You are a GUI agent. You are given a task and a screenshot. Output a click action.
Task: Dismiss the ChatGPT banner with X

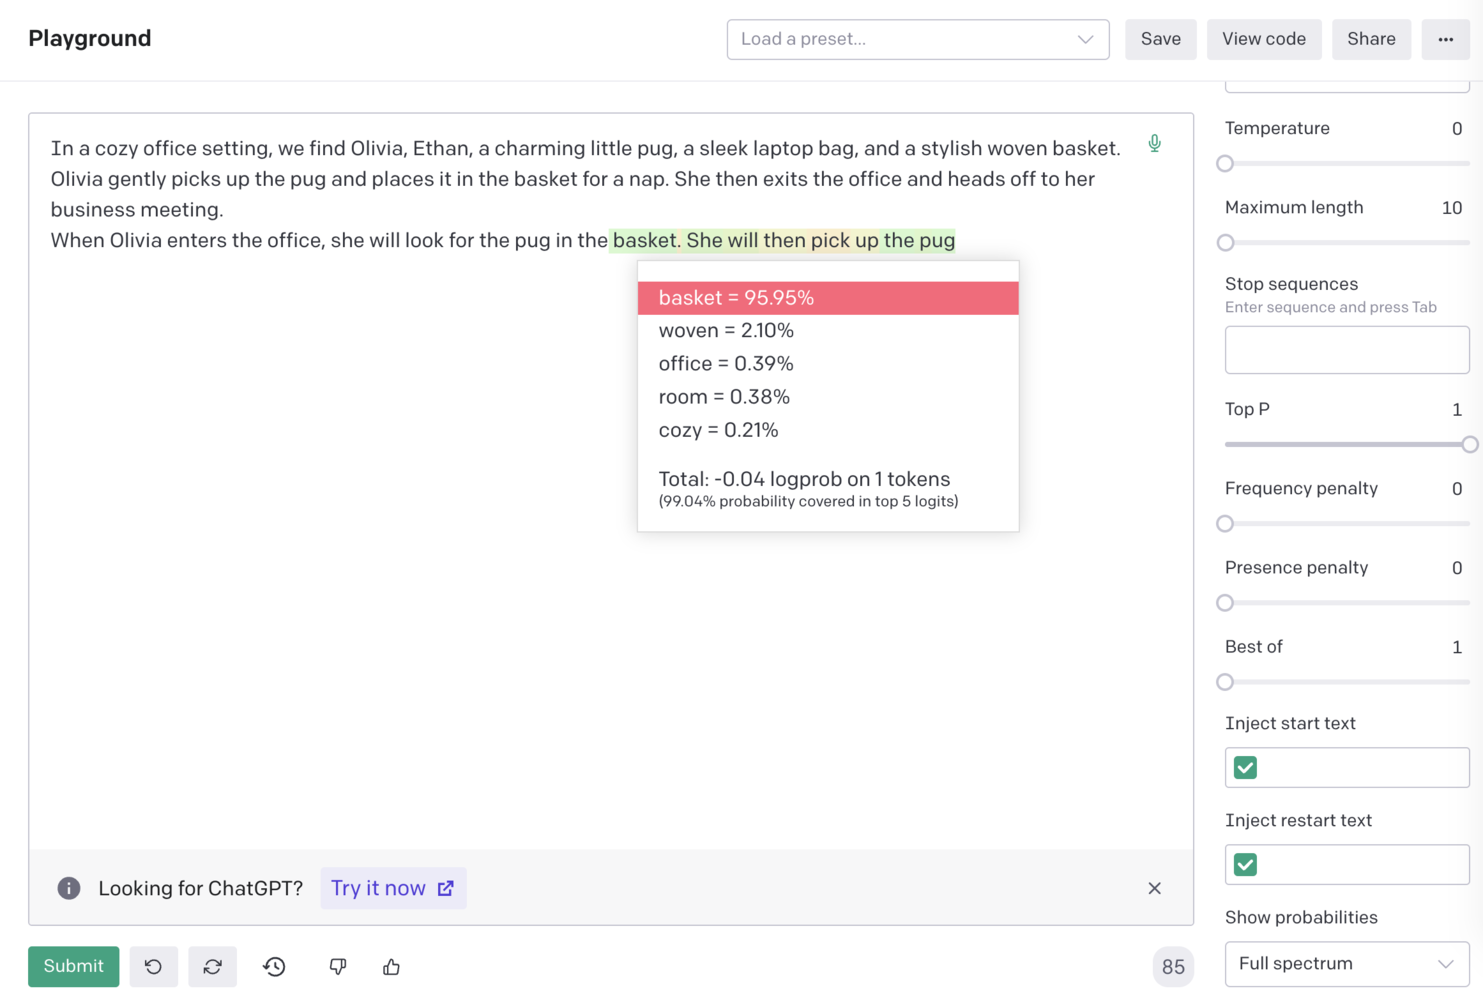point(1154,888)
